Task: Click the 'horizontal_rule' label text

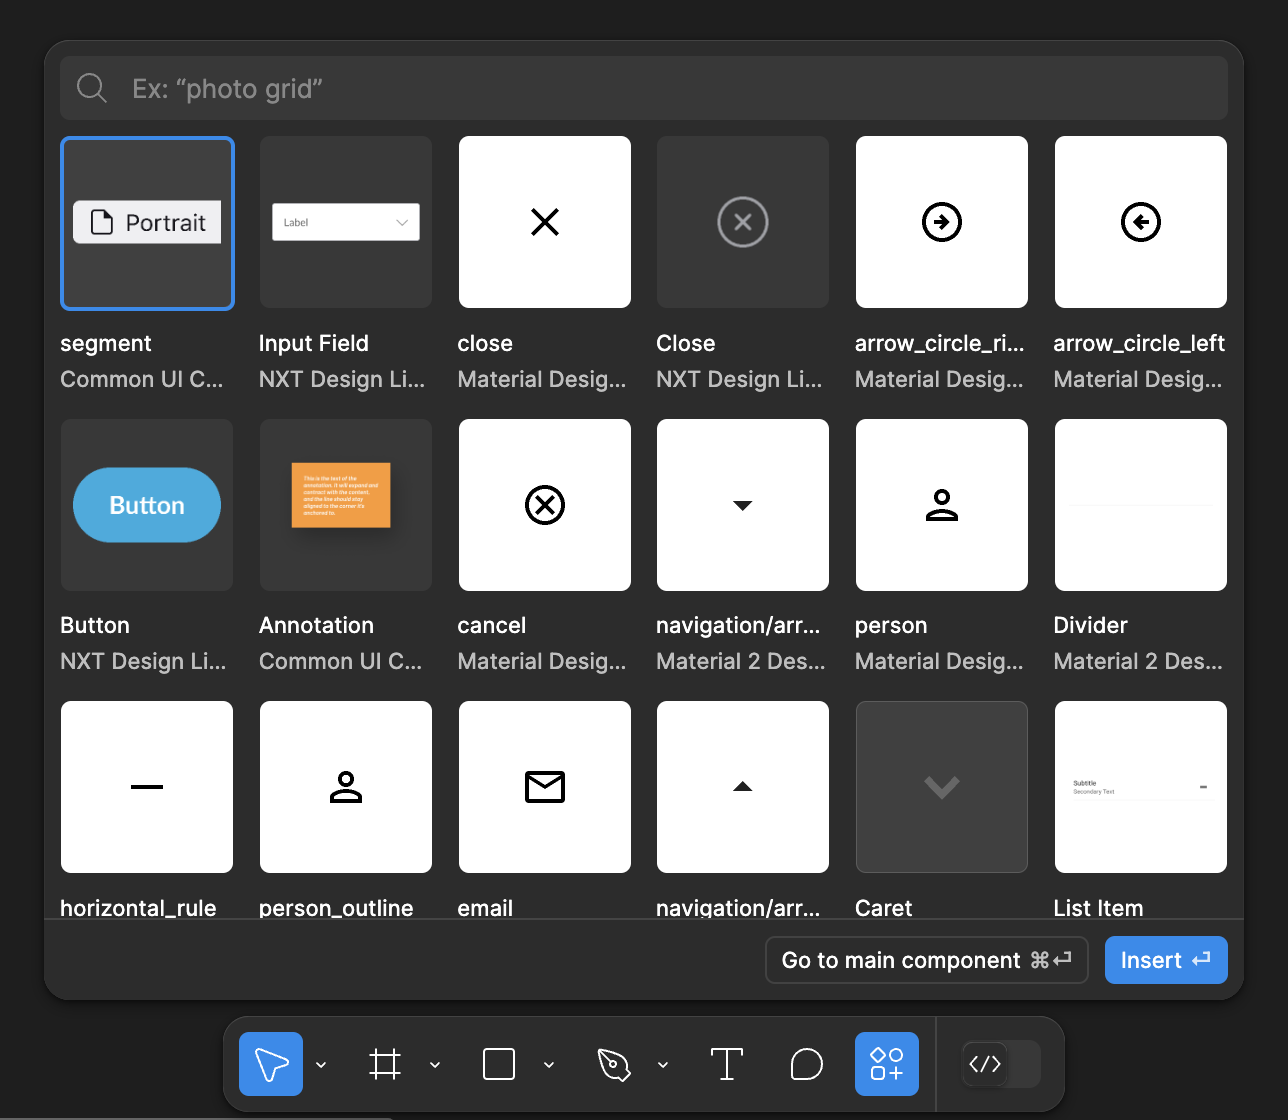Action: [x=138, y=907]
